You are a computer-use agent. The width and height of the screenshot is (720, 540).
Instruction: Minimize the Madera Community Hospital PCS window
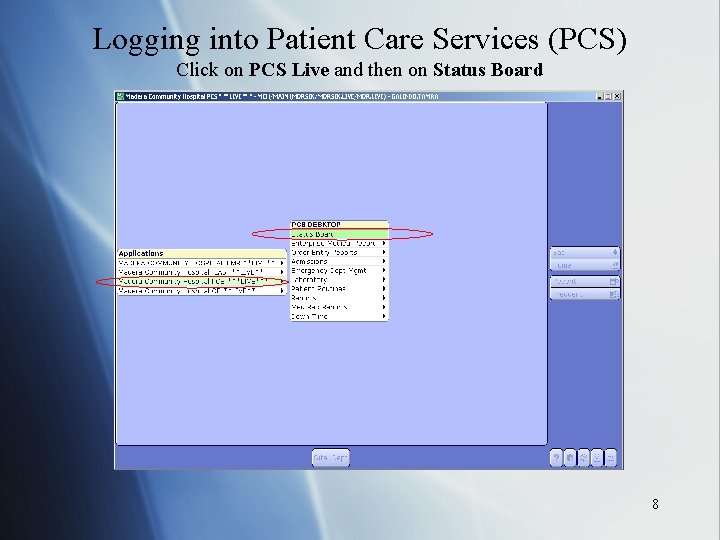point(599,96)
